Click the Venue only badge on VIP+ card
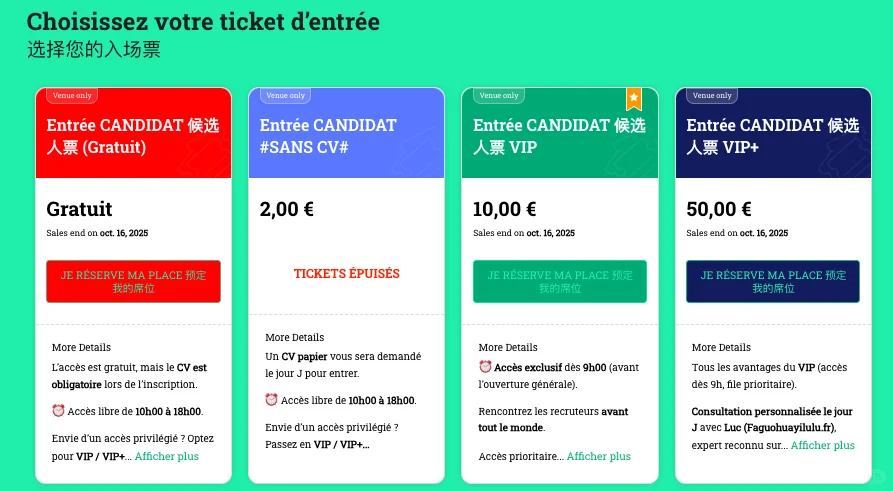 point(711,96)
